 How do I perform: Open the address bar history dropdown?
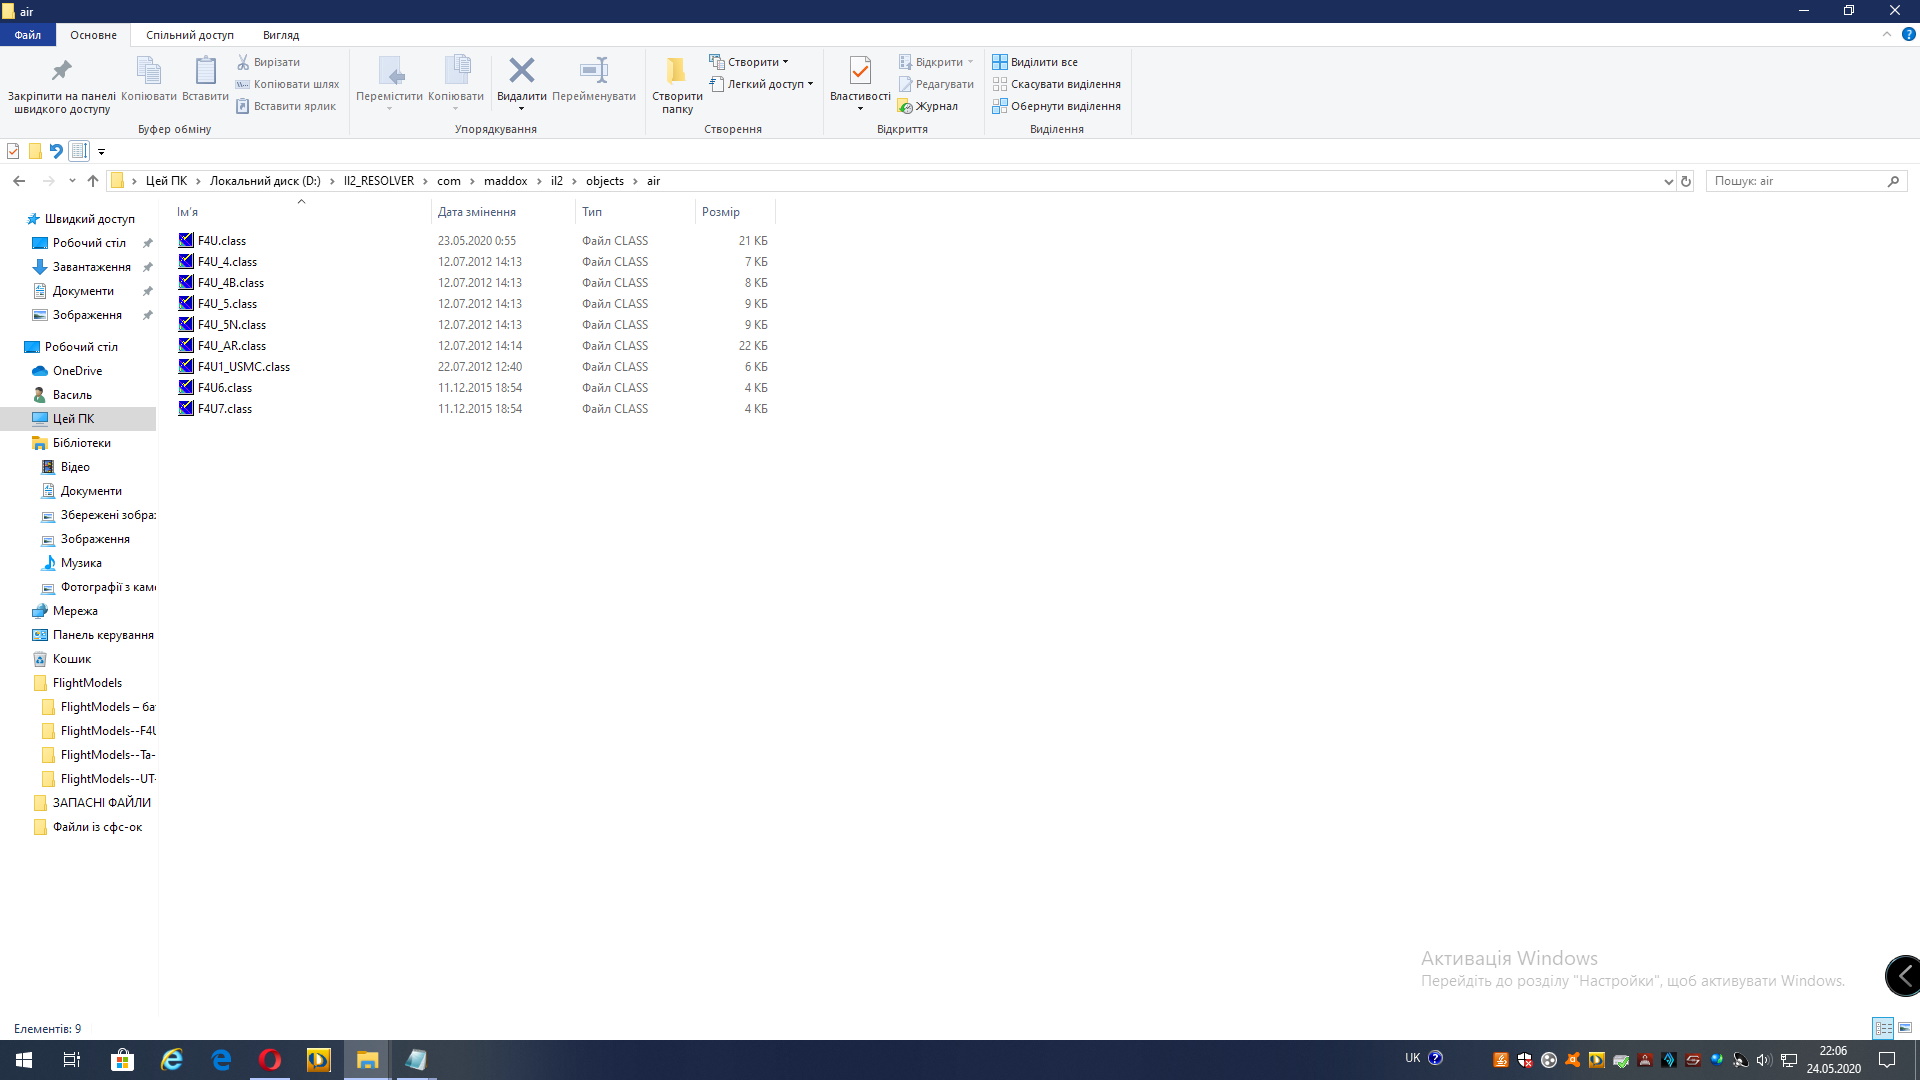click(1668, 181)
